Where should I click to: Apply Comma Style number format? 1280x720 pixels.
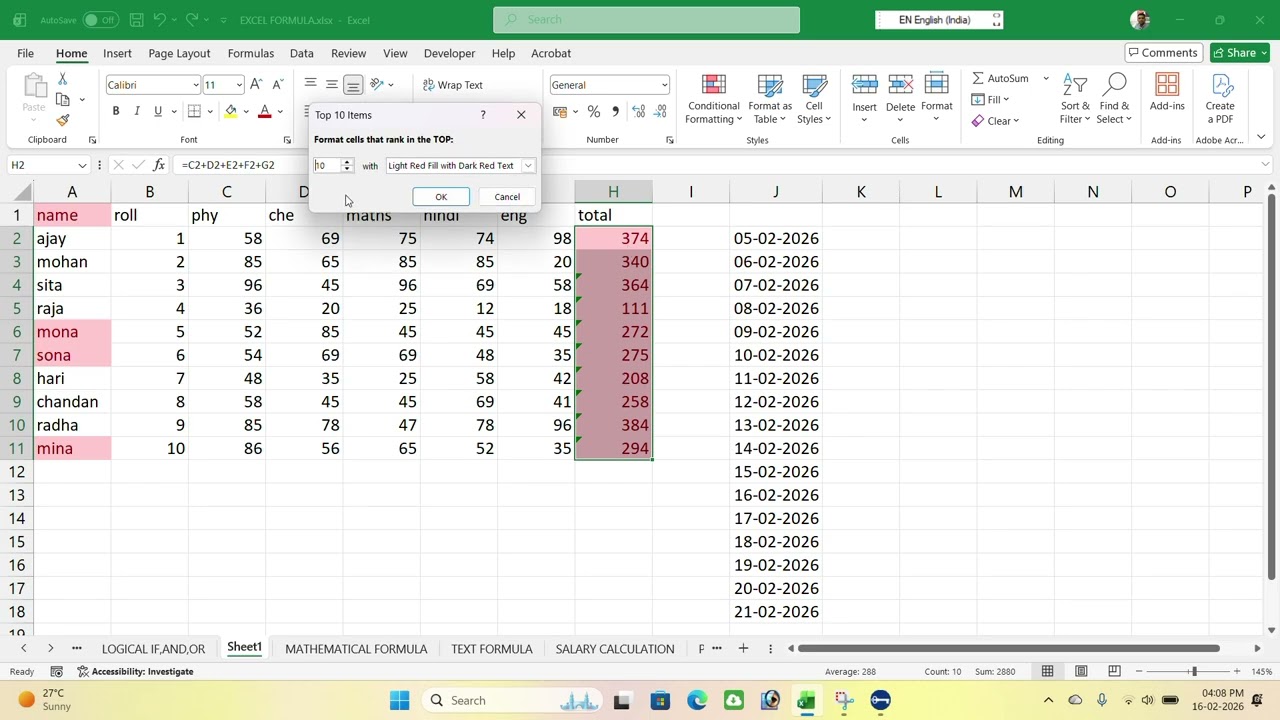(x=615, y=111)
